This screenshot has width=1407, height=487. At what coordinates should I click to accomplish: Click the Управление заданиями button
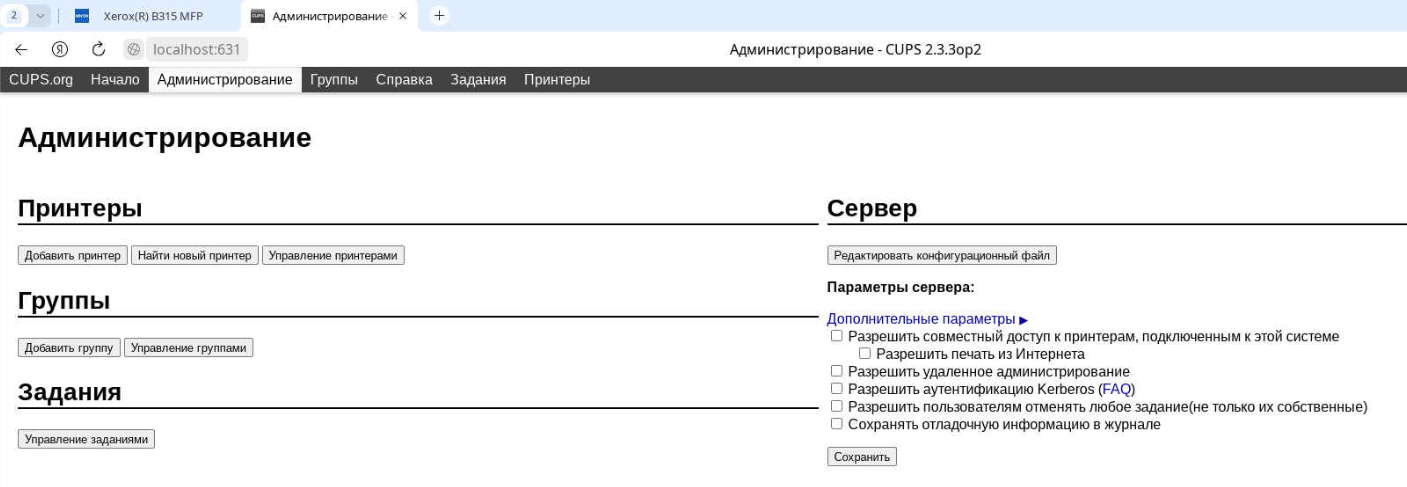tap(86, 439)
